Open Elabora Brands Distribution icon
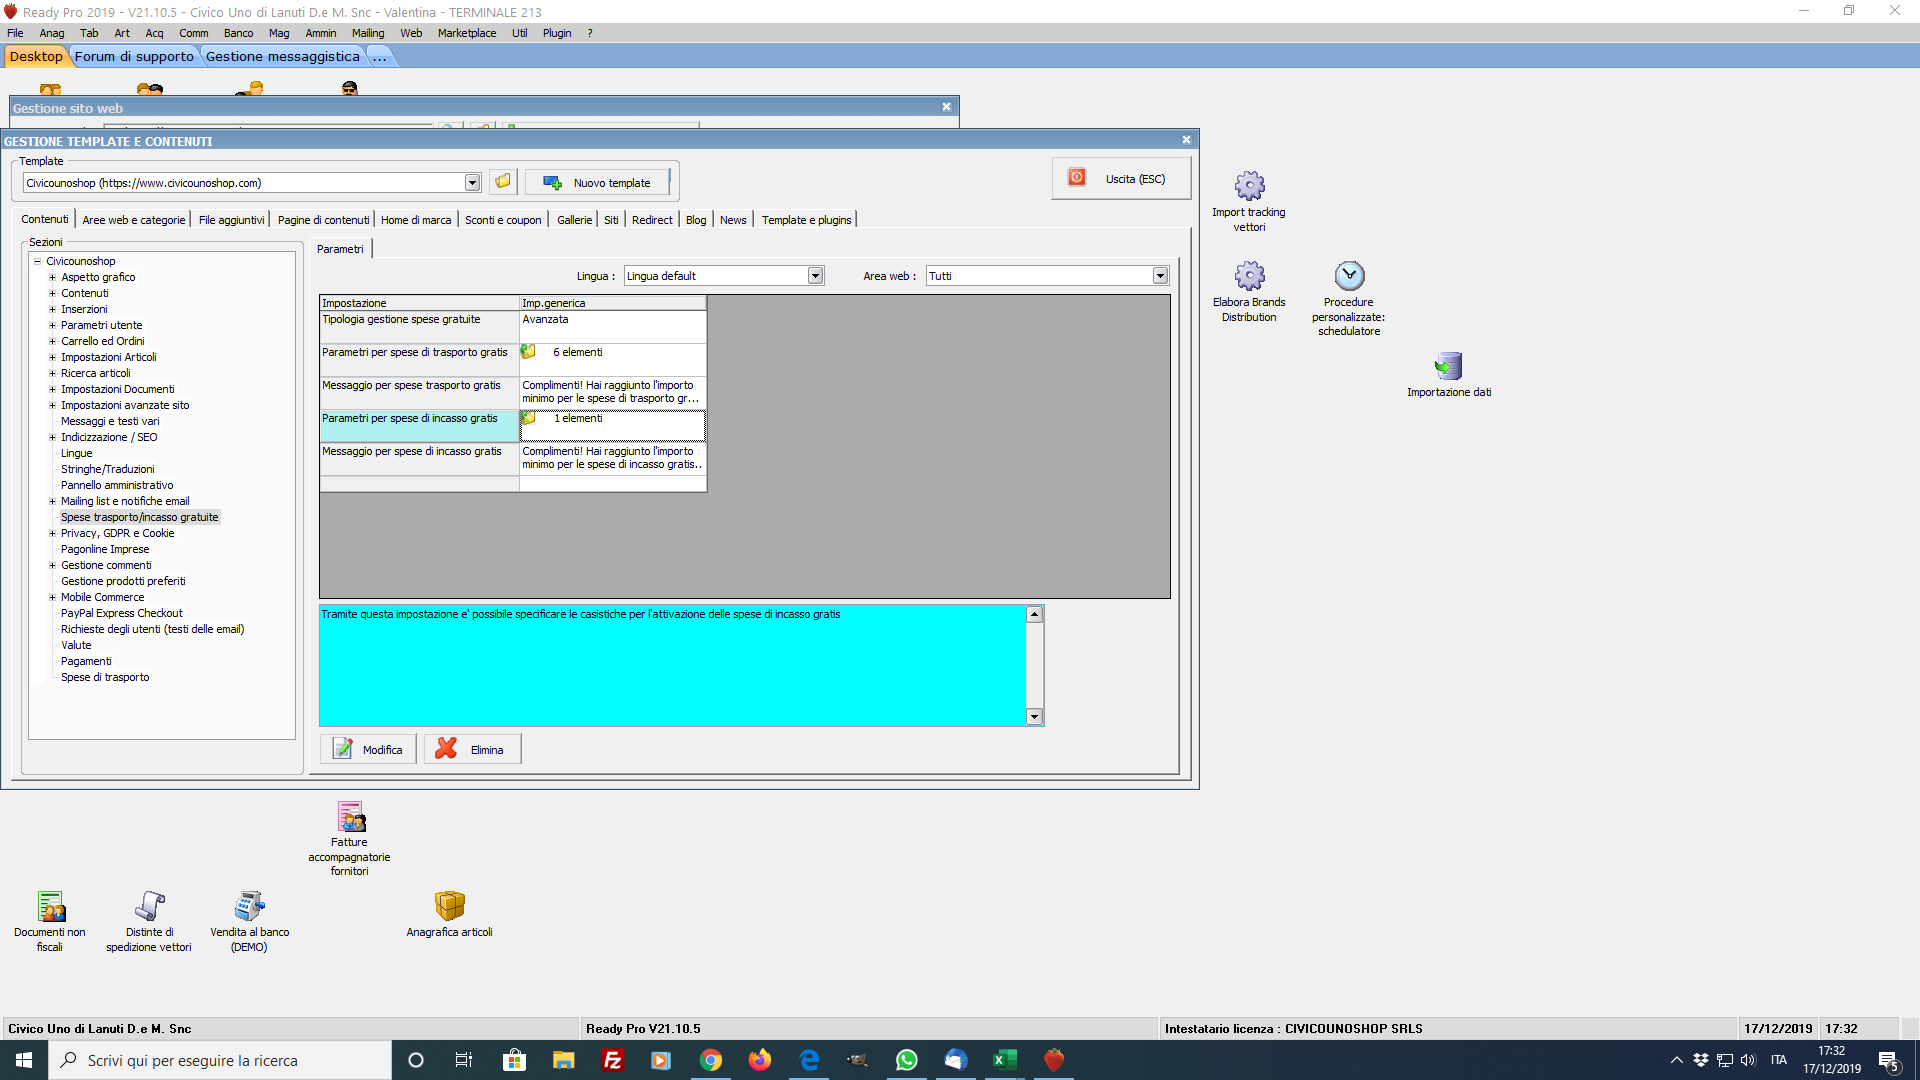The width and height of the screenshot is (1920, 1080). click(x=1249, y=291)
